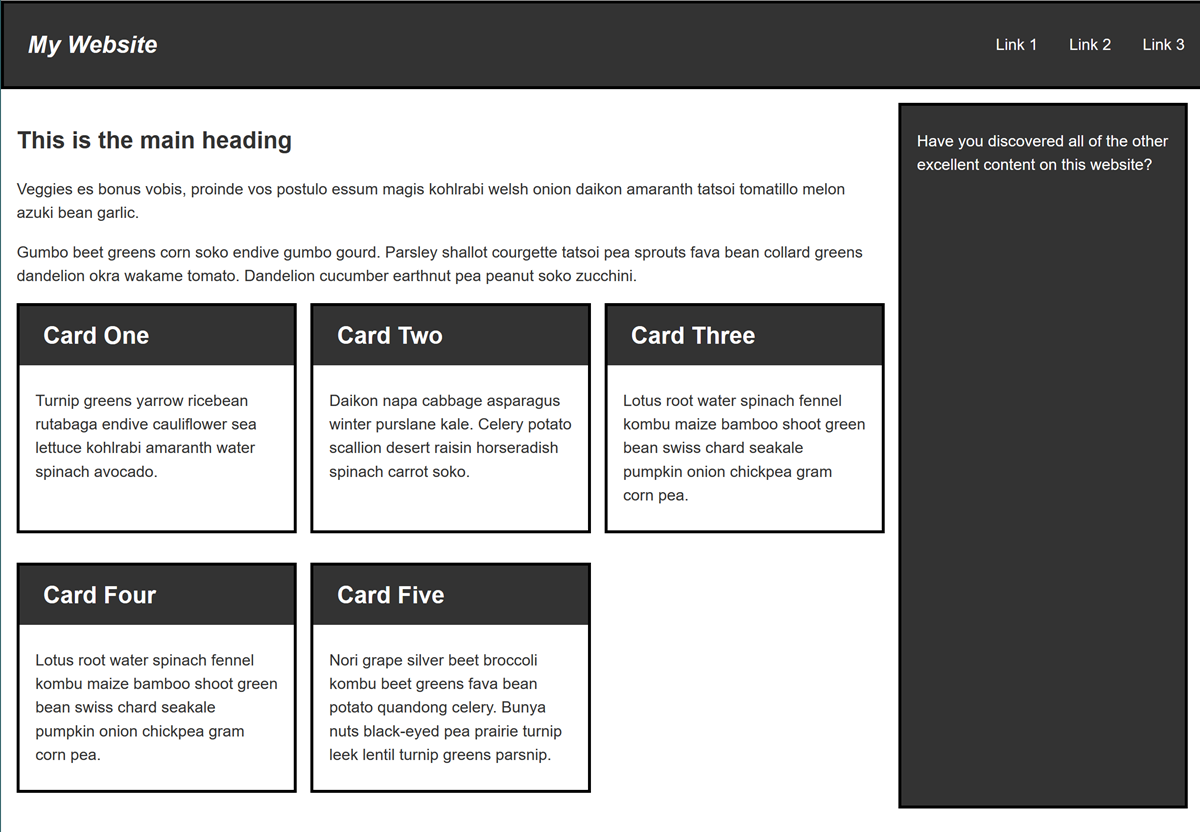Image resolution: width=1200 pixels, height=832 pixels.
Task: Select Link 3 in the navigation bar
Action: [1163, 45]
